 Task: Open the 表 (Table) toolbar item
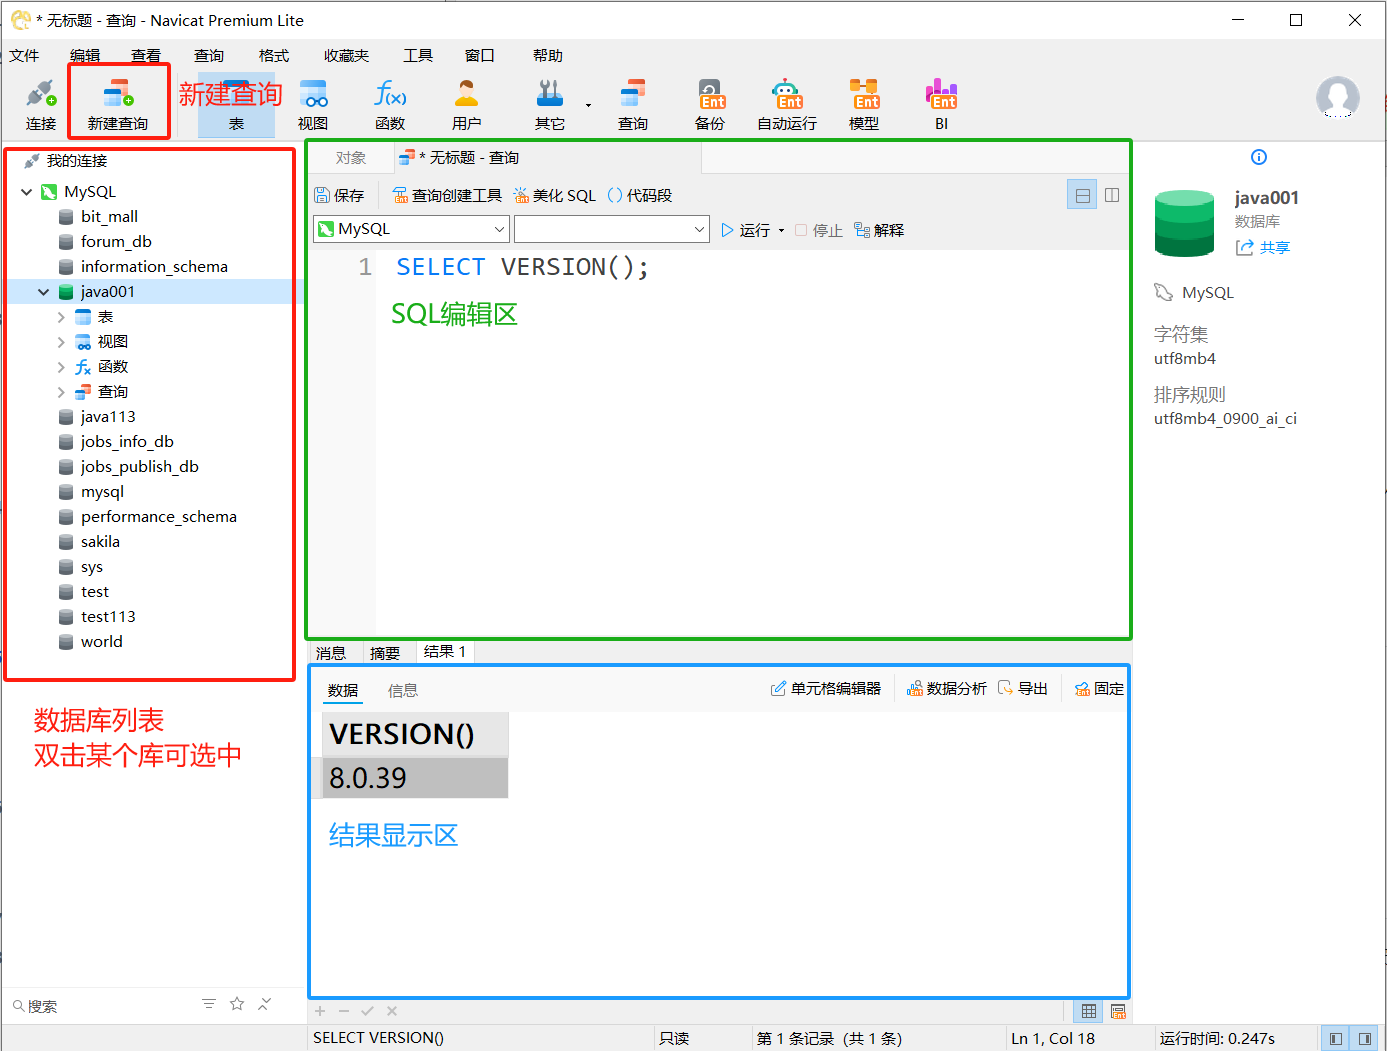pyautogui.click(x=236, y=105)
